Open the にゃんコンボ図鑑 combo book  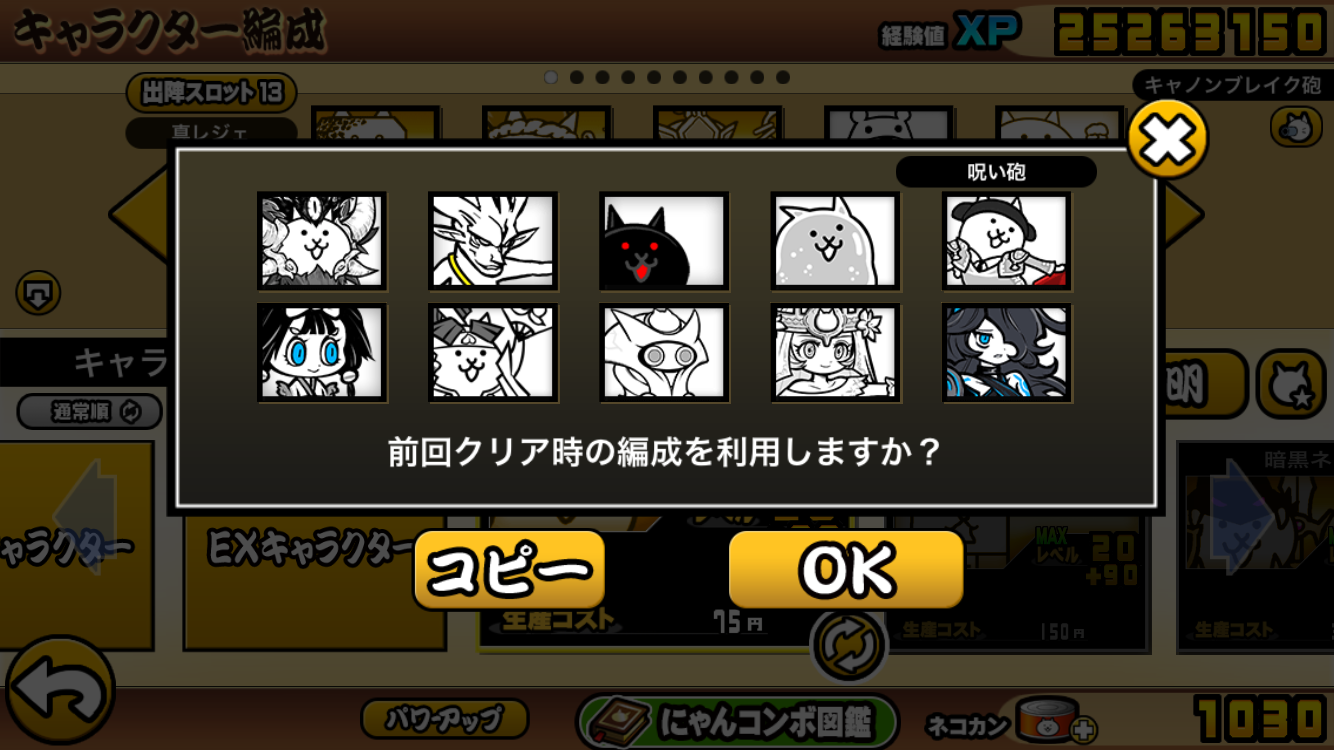tap(737, 720)
